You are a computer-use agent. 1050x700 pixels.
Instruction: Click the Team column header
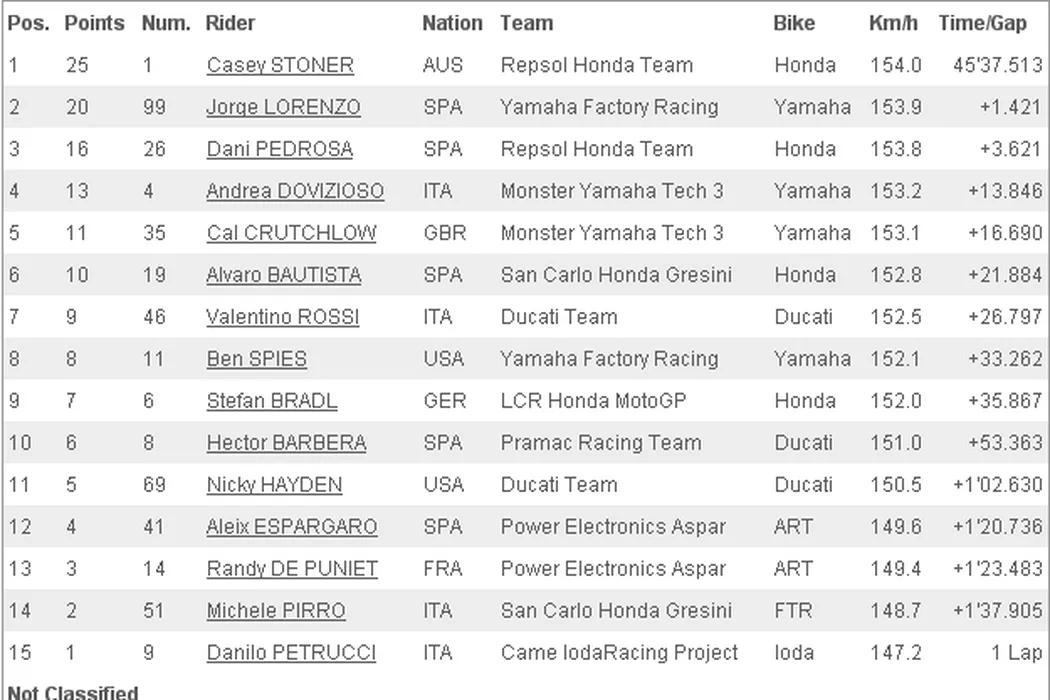click(526, 23)
